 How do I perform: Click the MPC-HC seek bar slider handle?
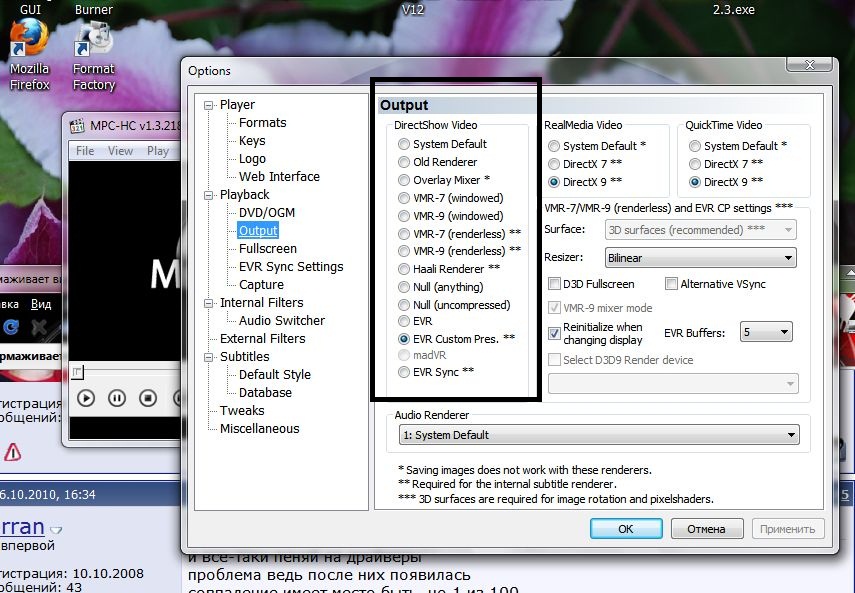tap(77, 373)
